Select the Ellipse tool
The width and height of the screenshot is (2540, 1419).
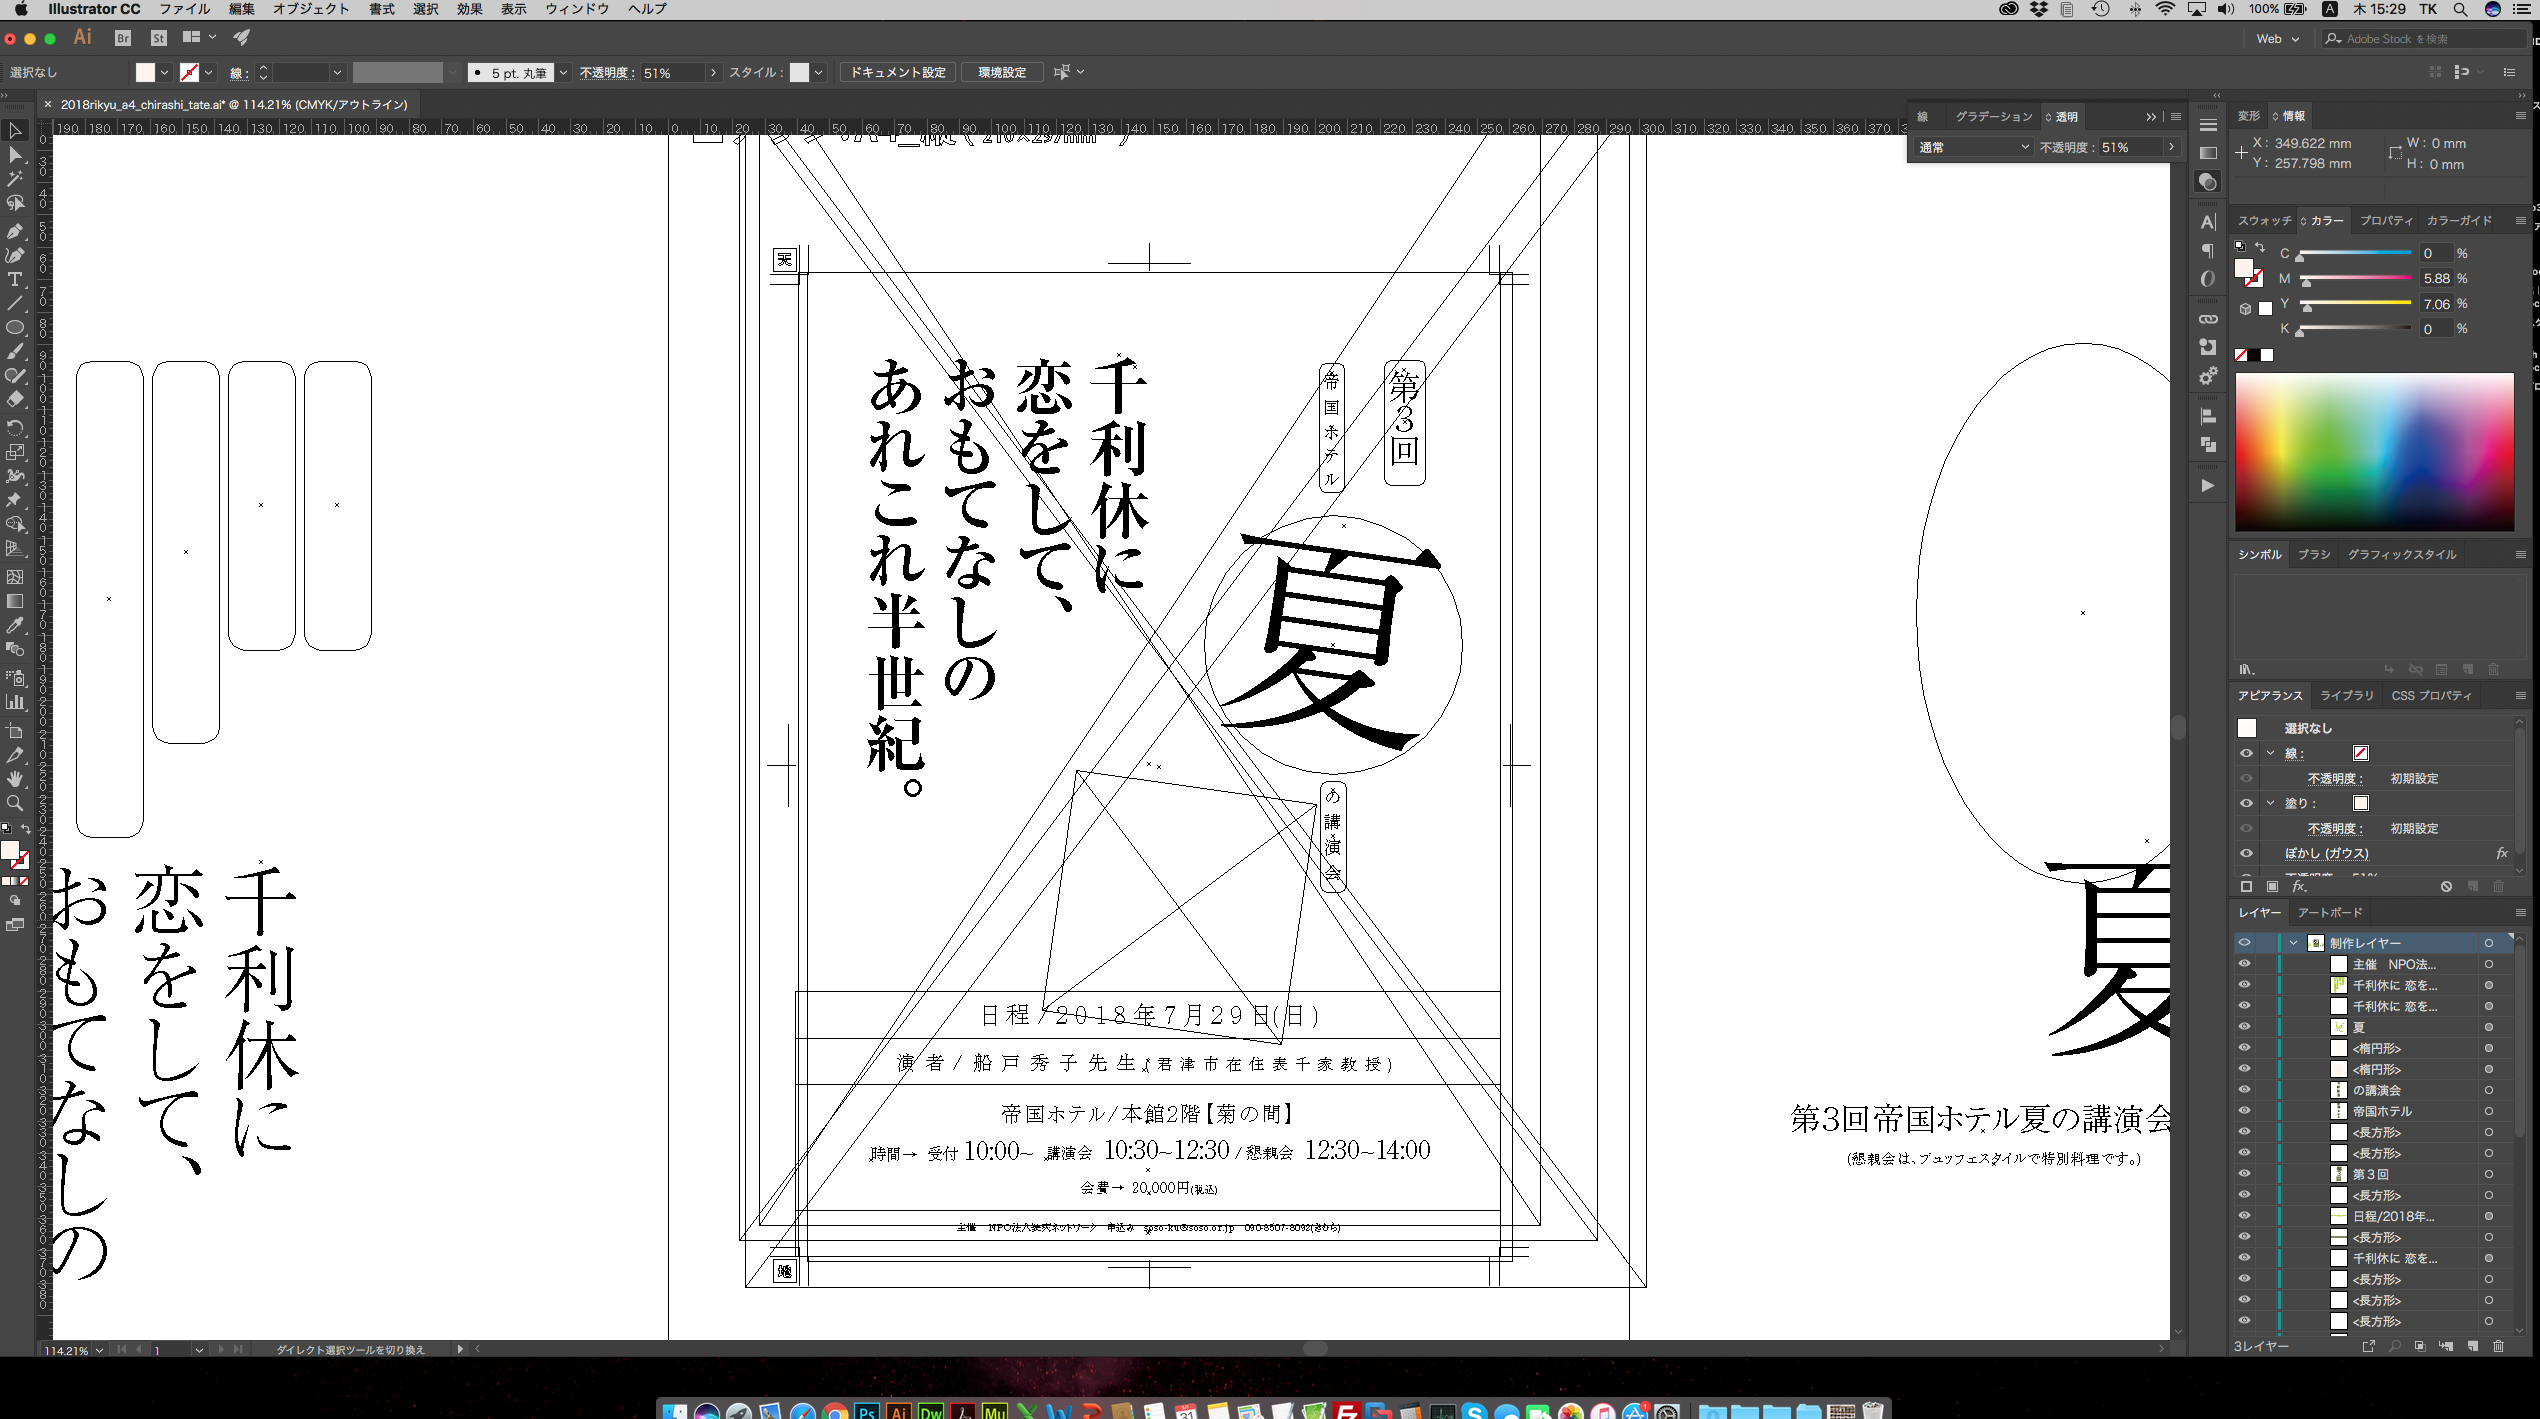pyautogui.click(x=15, y=328)
